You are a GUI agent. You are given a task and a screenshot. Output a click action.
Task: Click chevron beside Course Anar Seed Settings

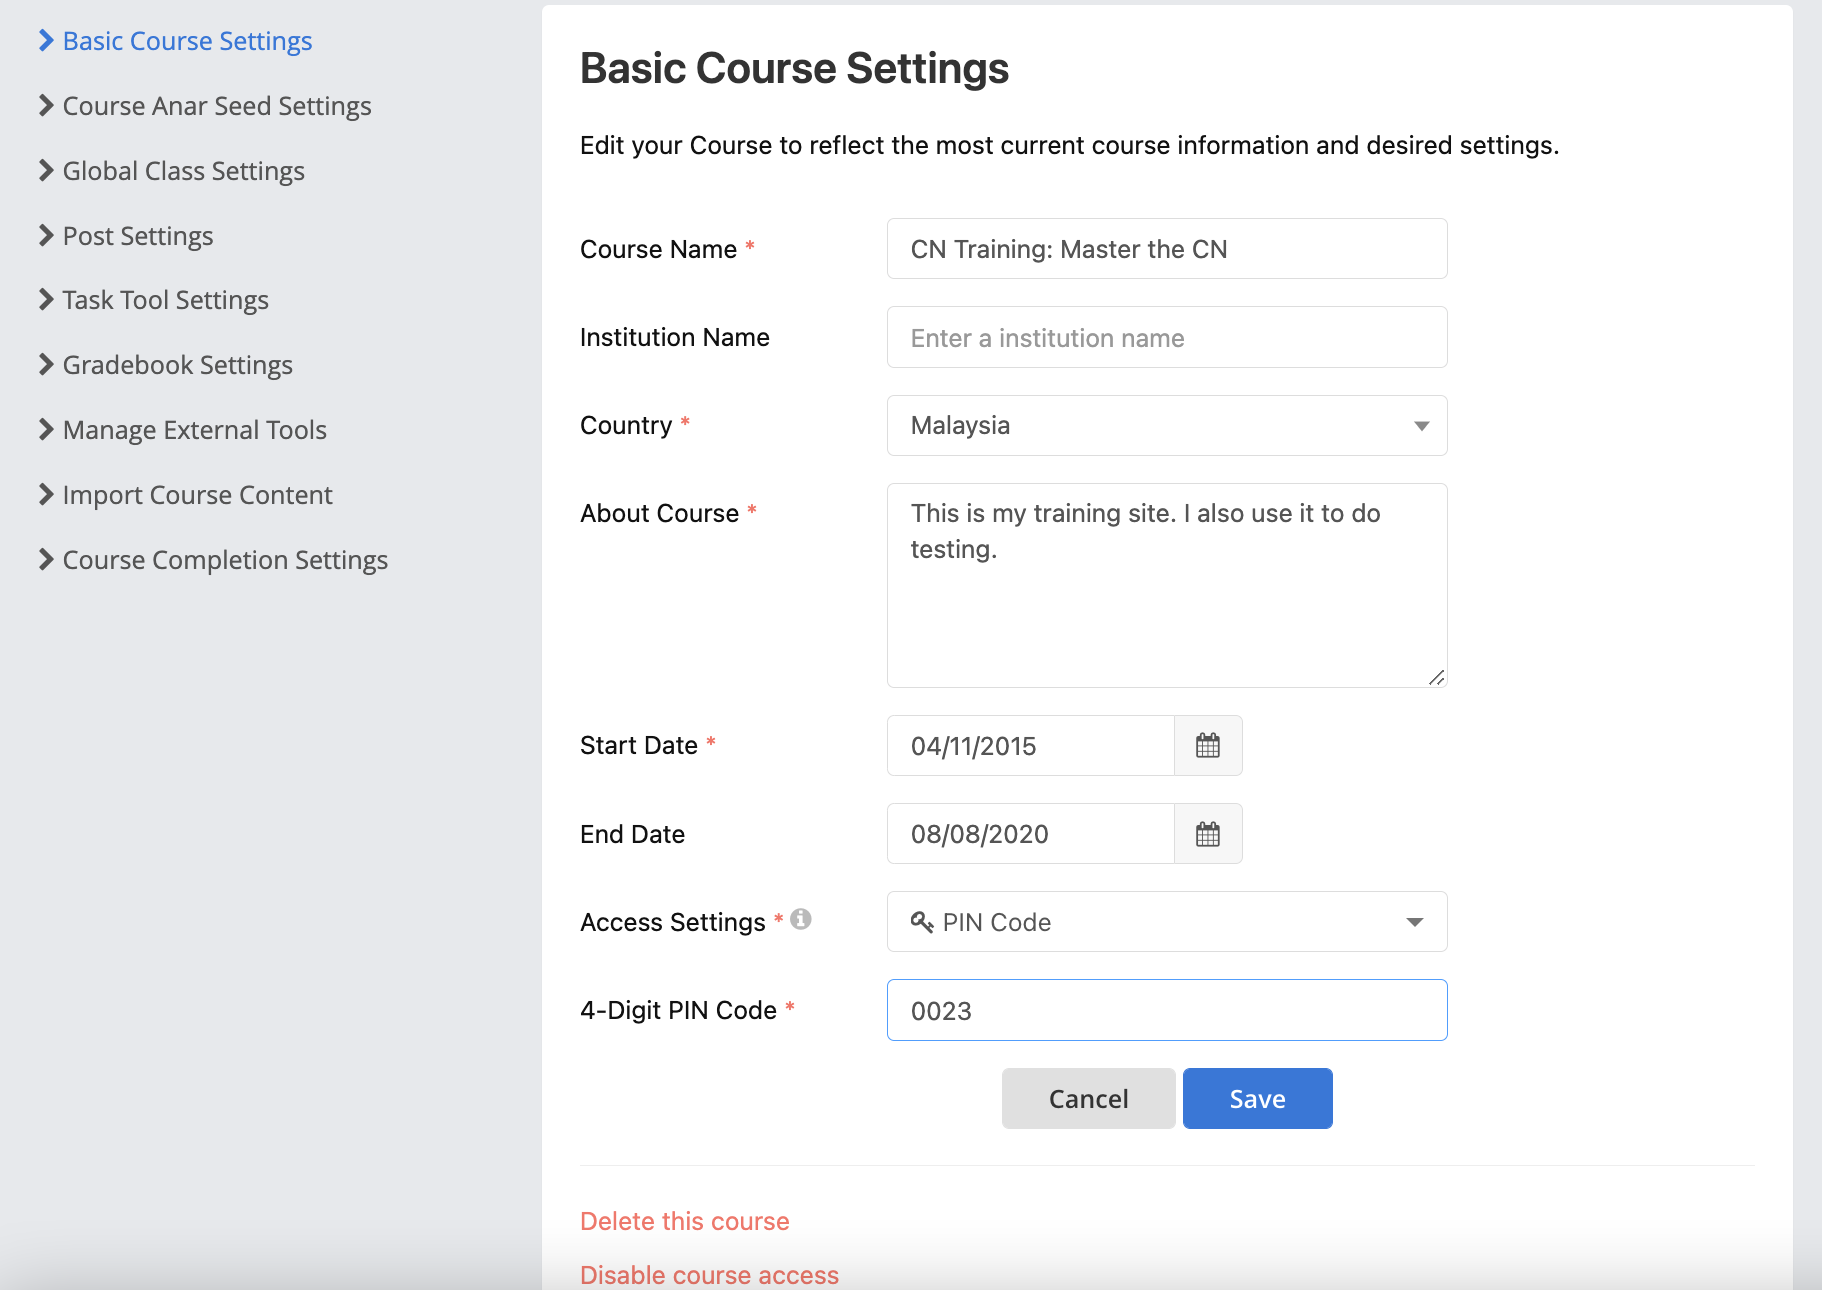[46, 105]
